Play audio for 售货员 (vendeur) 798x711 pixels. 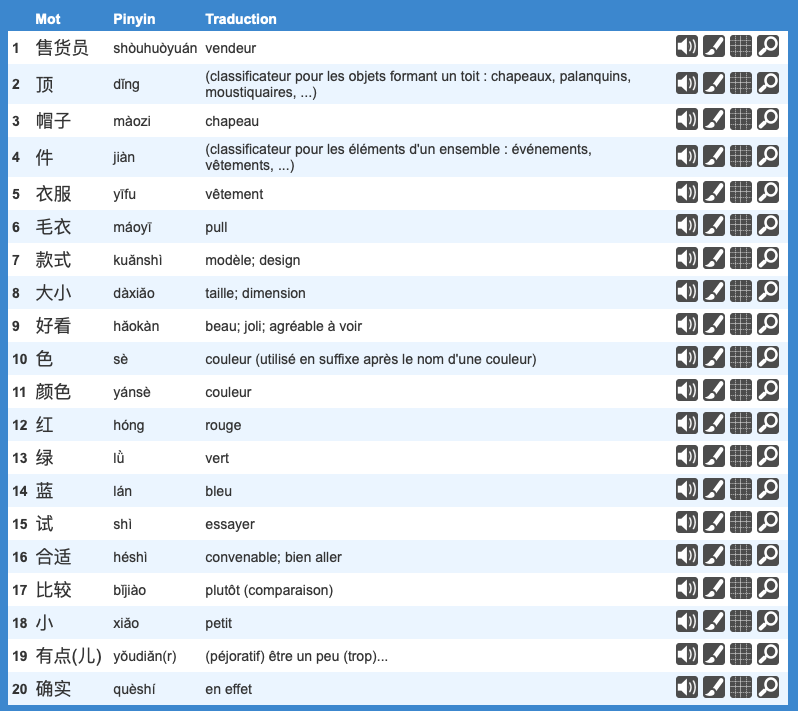point(686,47)
